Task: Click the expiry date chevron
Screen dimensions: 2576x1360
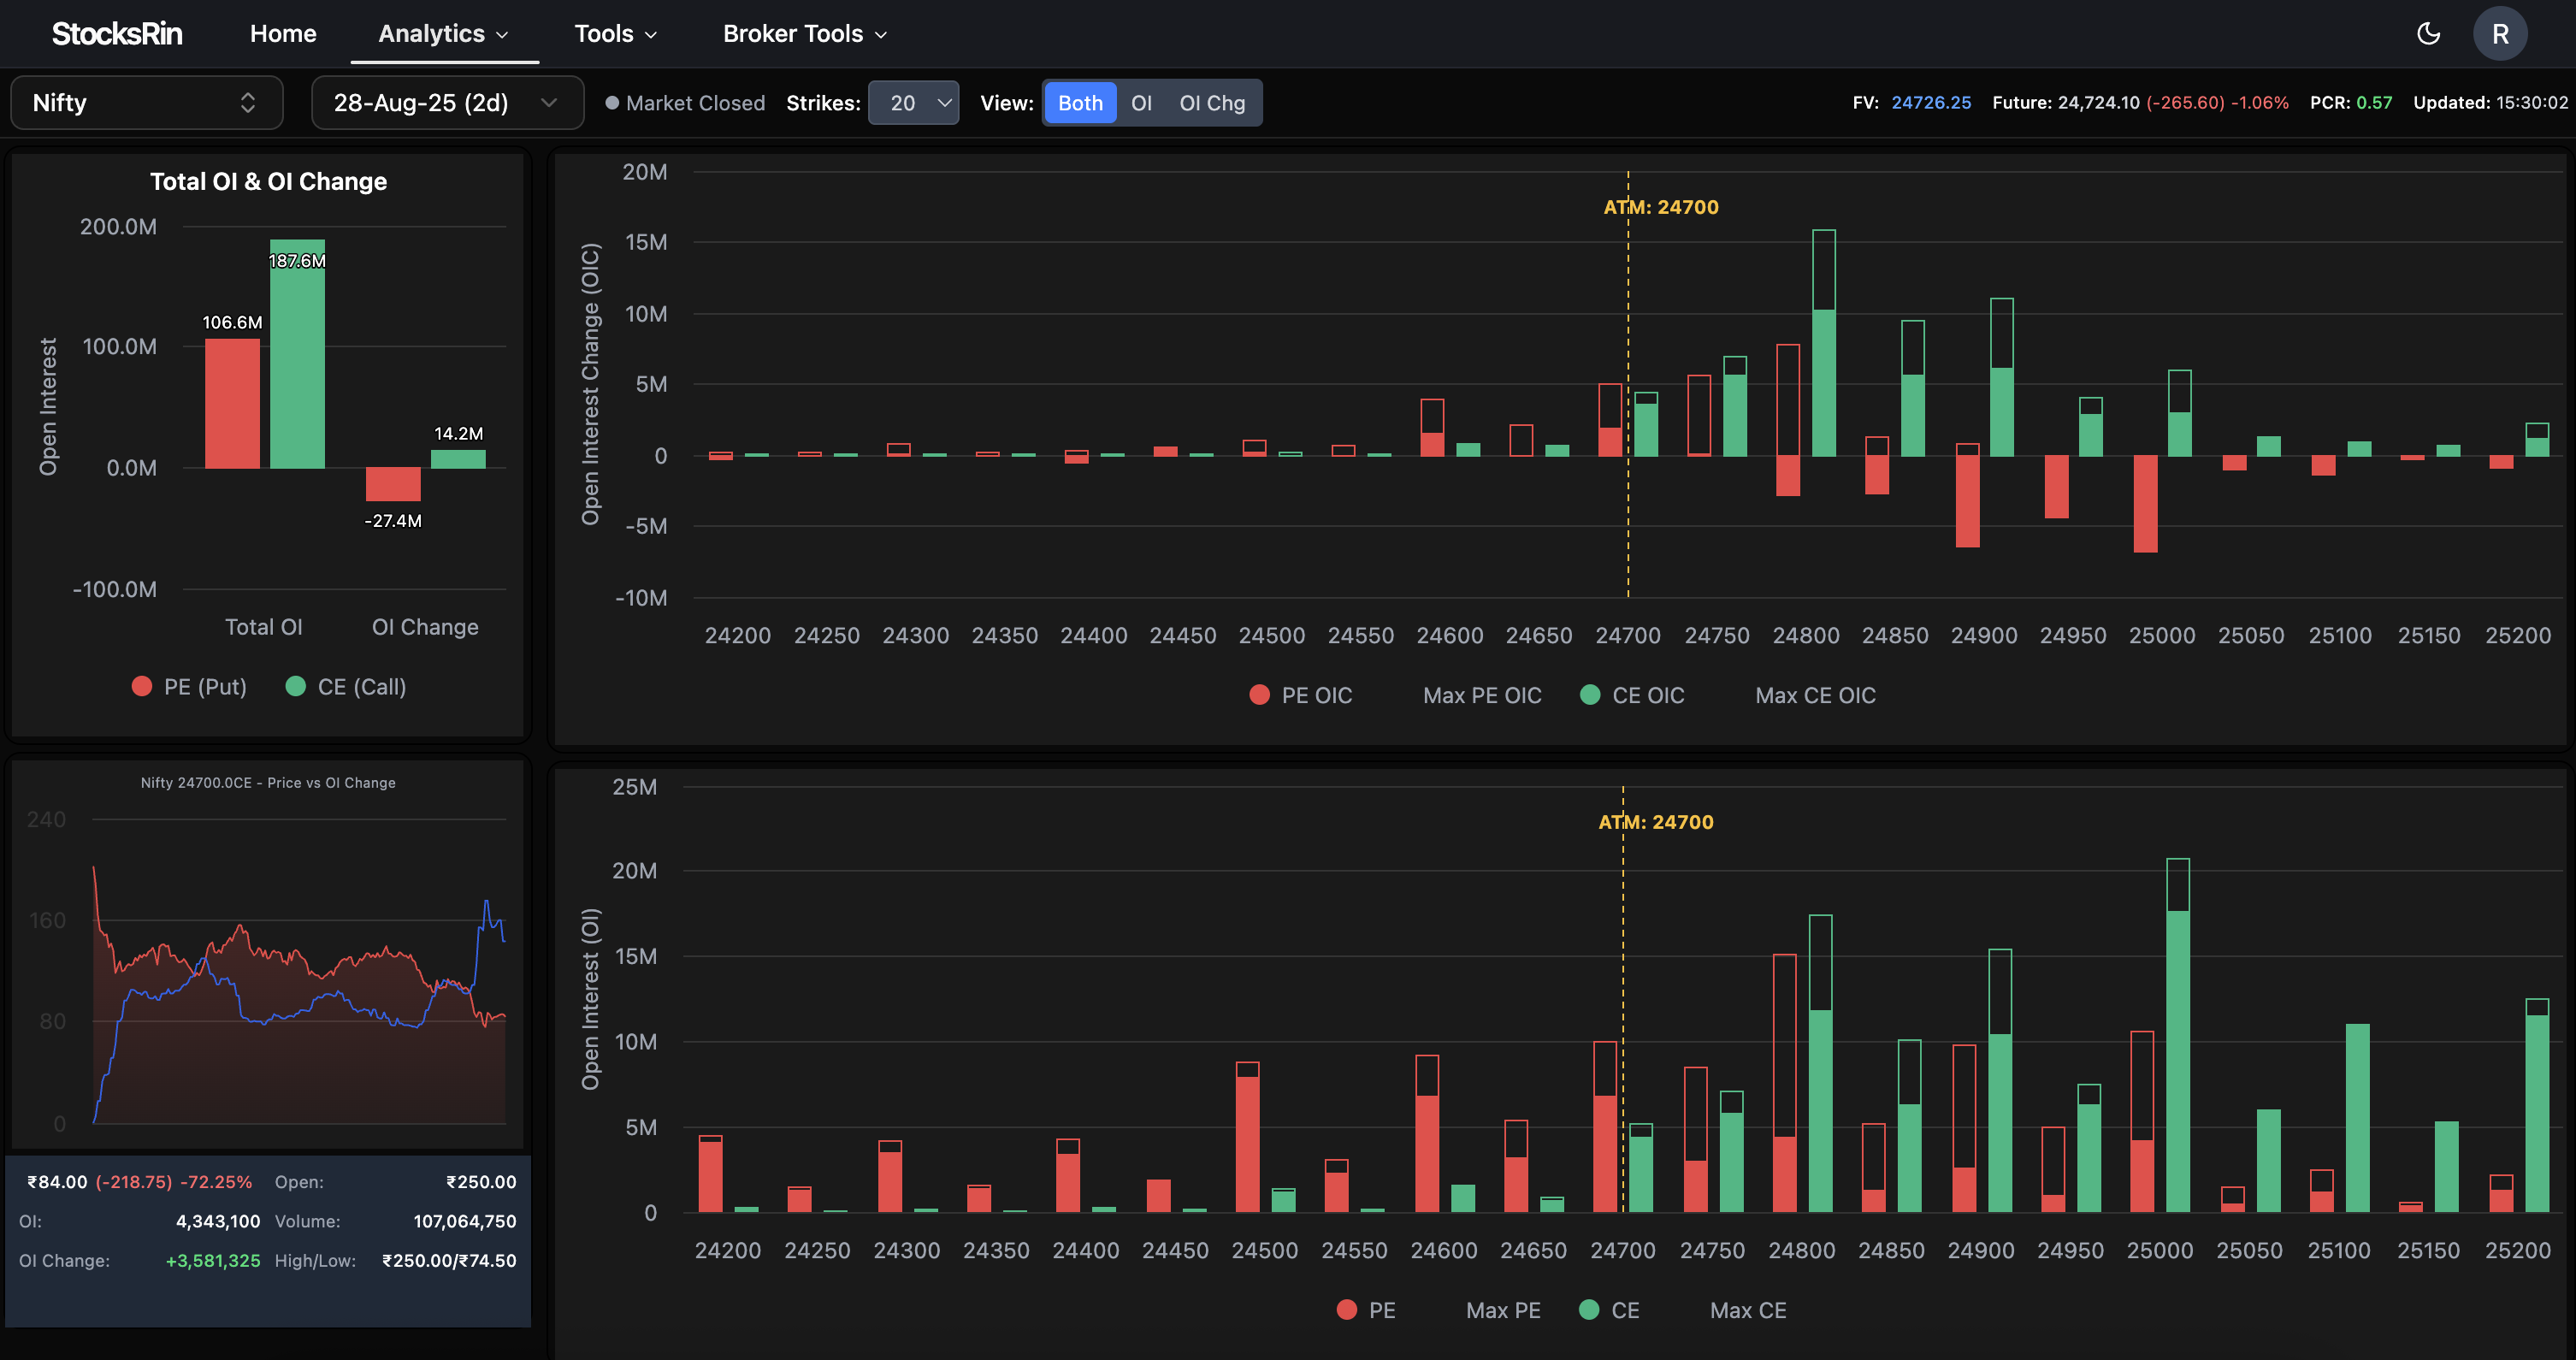Action: (x=549, y=103)
